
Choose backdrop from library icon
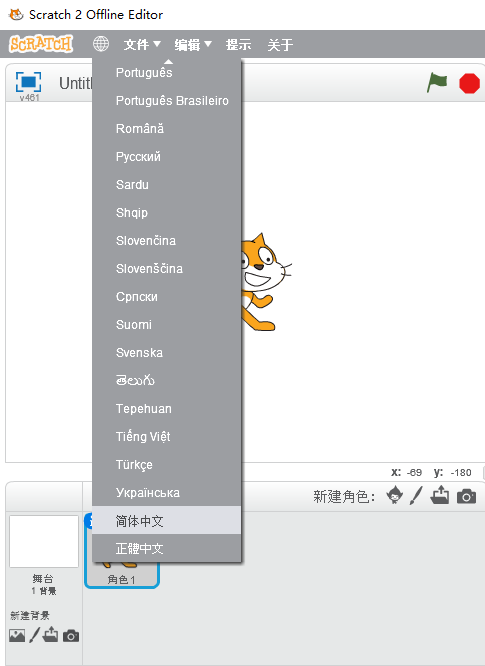(x=17, y=635)
